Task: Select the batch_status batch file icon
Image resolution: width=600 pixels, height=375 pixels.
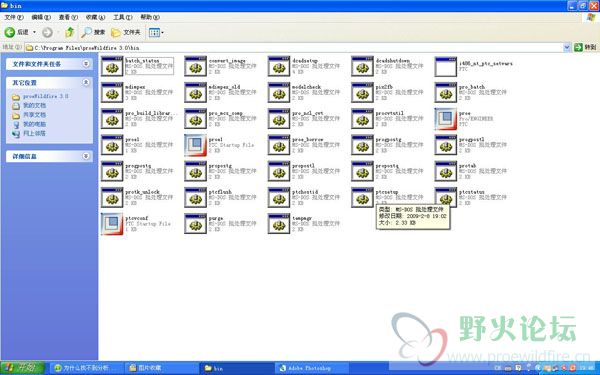Action: [x=112, y=66]
